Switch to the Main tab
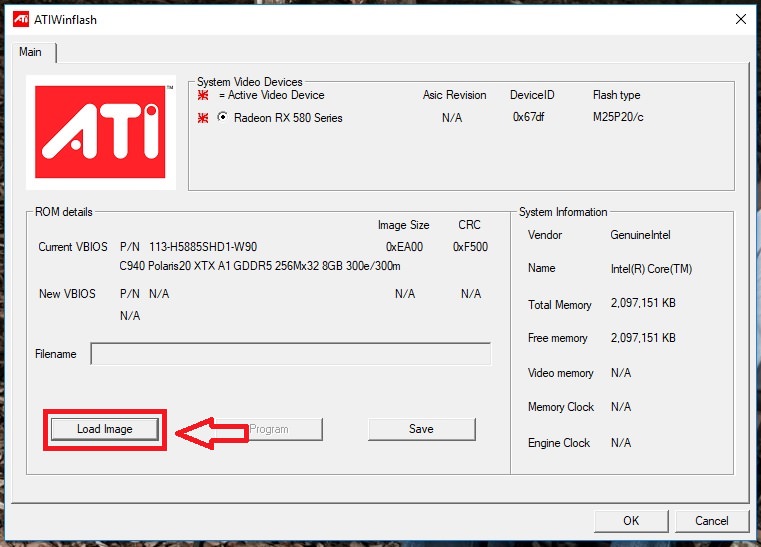Viewport: 761px width, 547px height. point(31,52)
